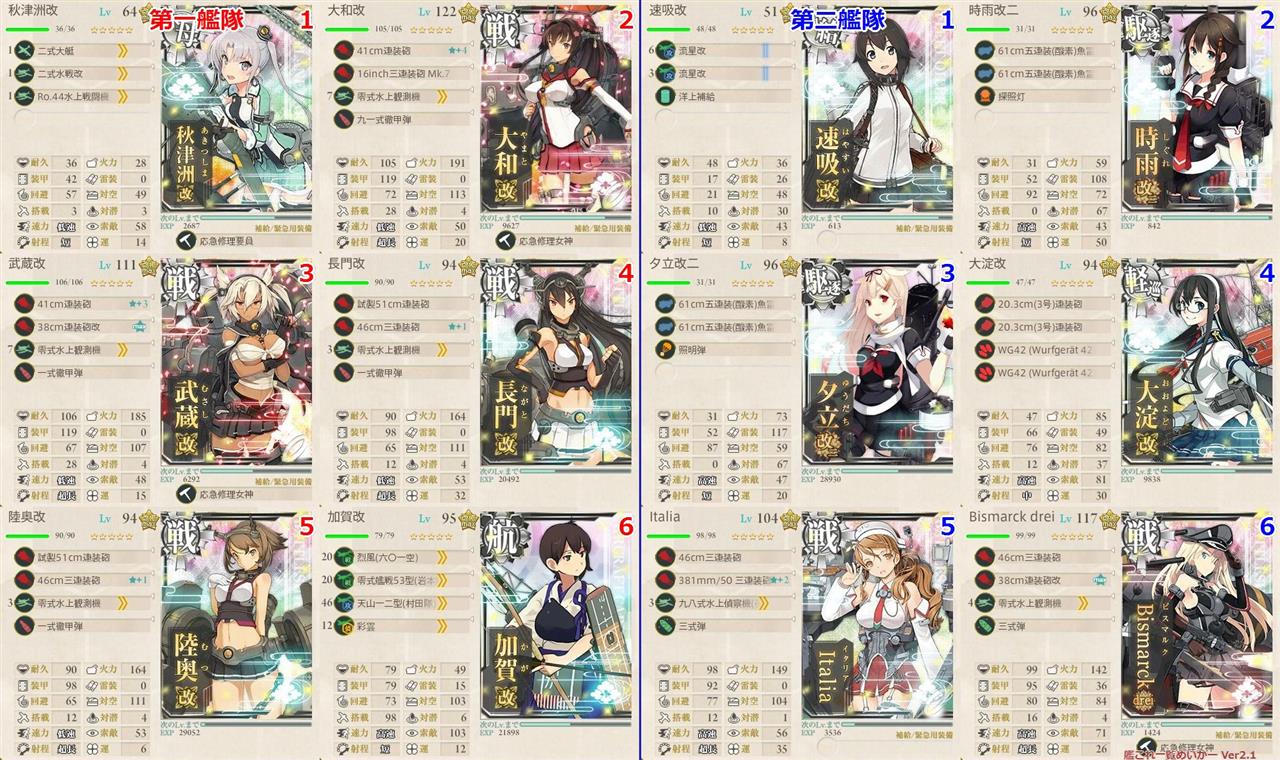
Task: Click the 烈風(六〇一空) equipment slot on 加賀改
Action: (x=400, y=556)
